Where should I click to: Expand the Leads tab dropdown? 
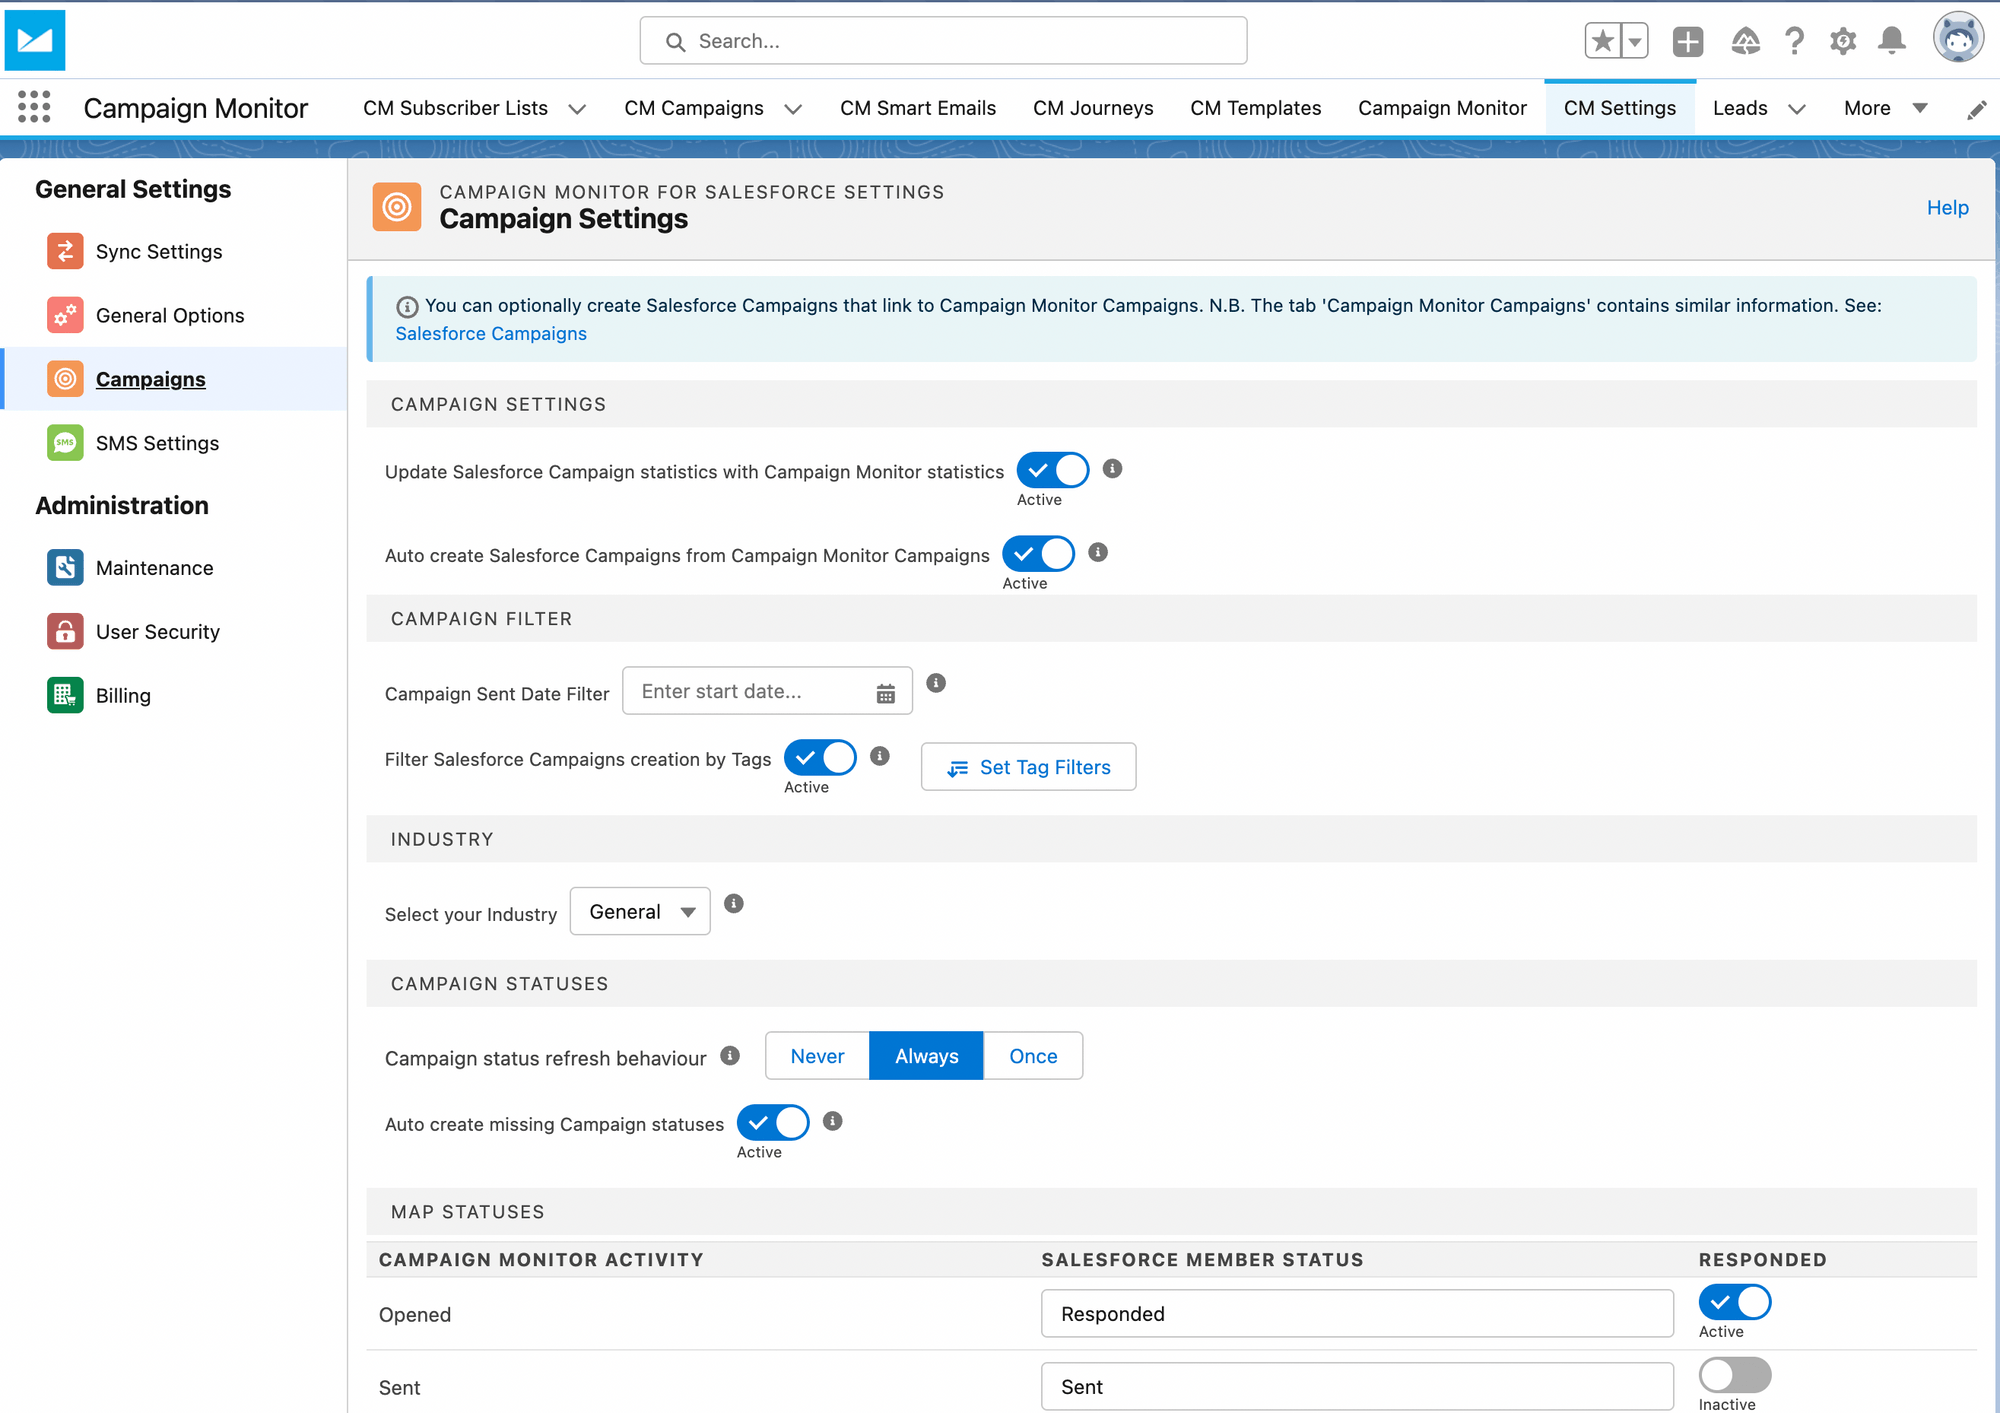coord(1797,108)
